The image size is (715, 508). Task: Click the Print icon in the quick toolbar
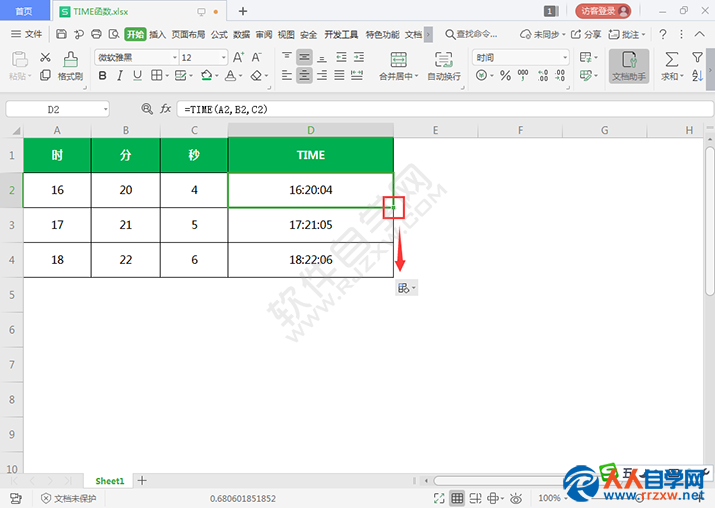pyautogui.click(x=96, y=34)
